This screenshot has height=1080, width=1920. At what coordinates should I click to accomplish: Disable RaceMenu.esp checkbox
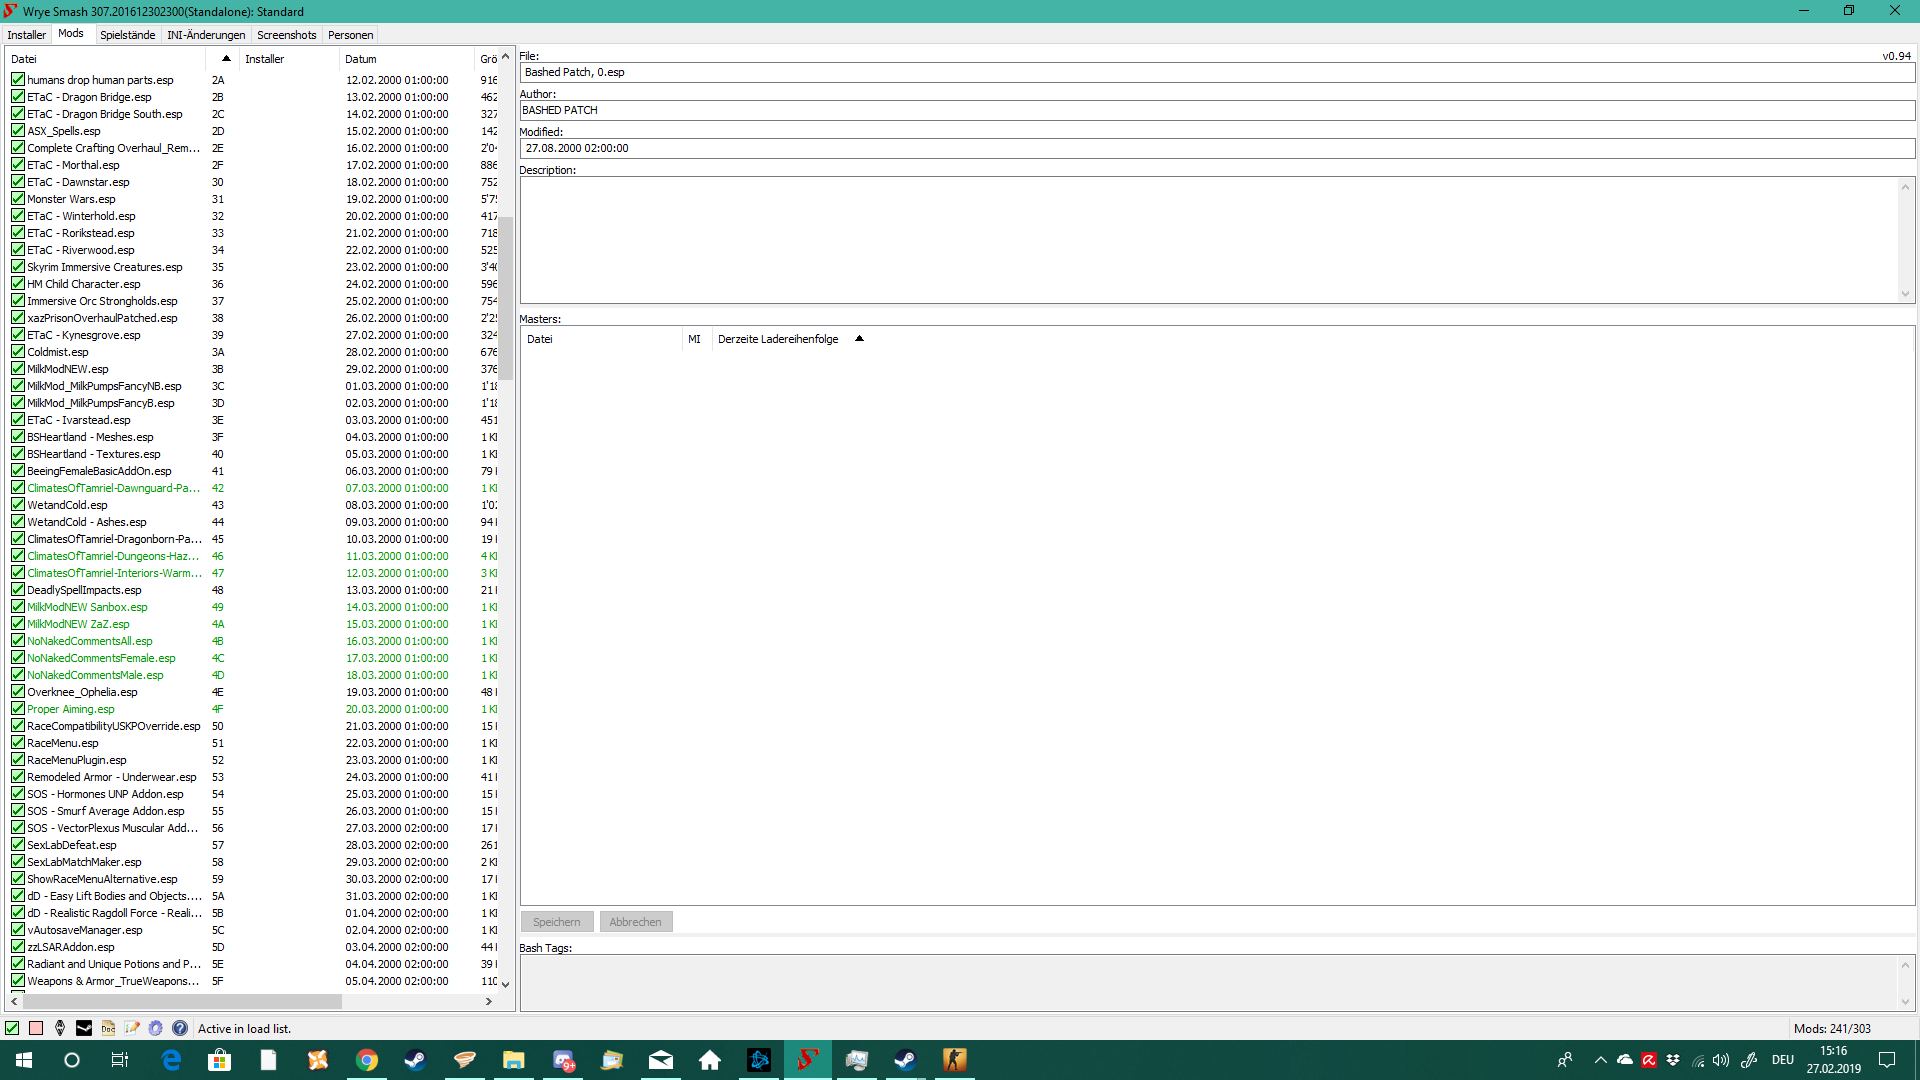(x=18, y=743)
